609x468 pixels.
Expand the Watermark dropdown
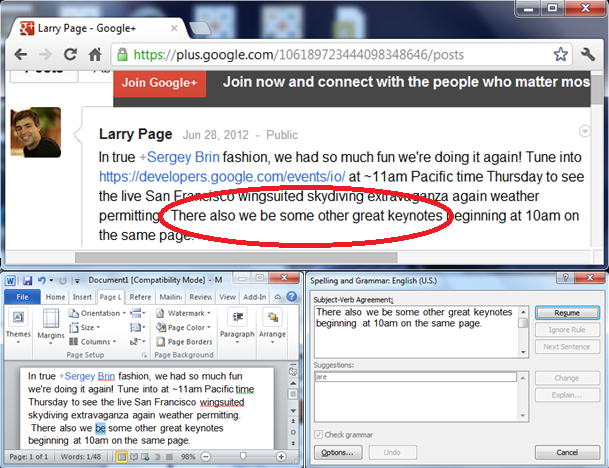183,313
